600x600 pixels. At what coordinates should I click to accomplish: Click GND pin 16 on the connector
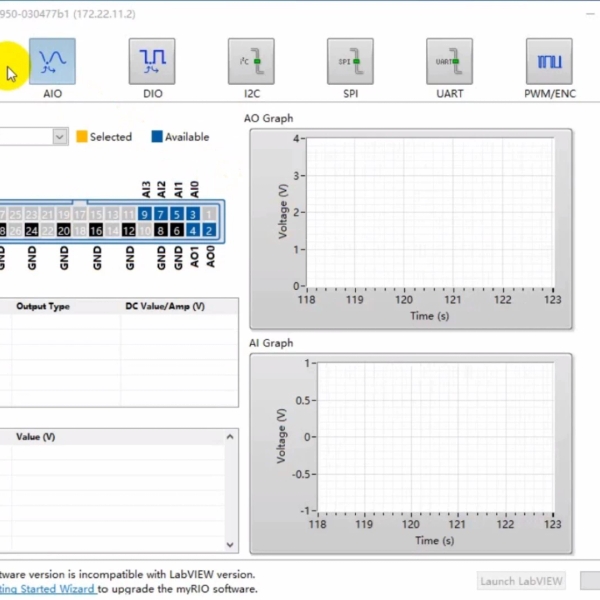pyautogui.click(x=96, y=230)
